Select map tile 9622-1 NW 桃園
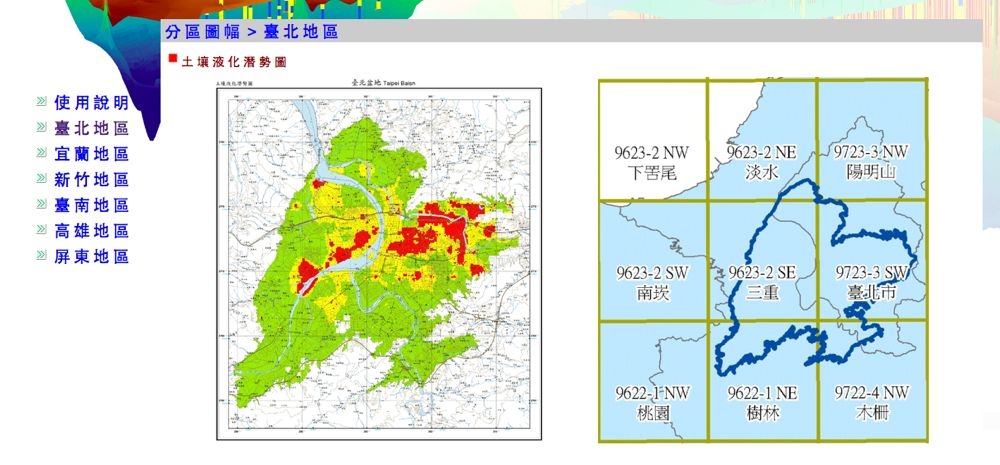1000x465 pixels. (653, 381)
